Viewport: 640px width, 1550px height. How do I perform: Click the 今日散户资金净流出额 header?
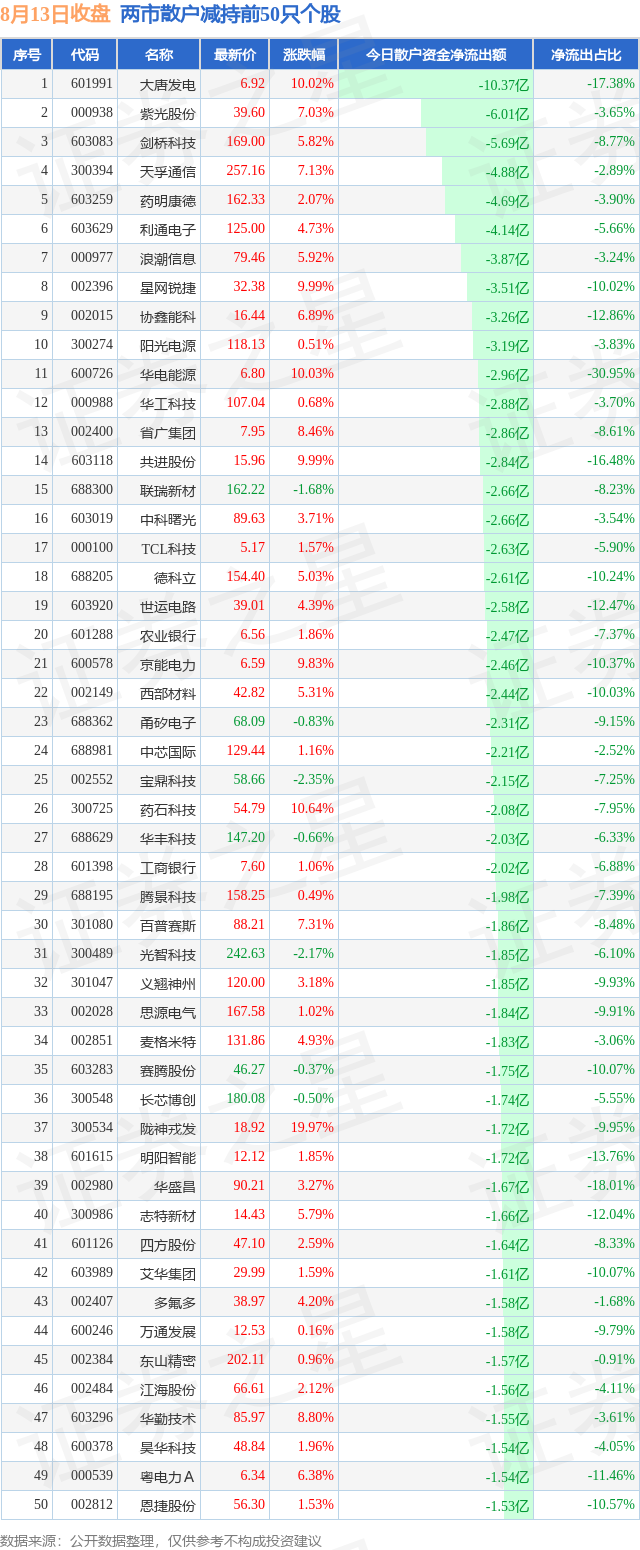(x=435, y=55)
